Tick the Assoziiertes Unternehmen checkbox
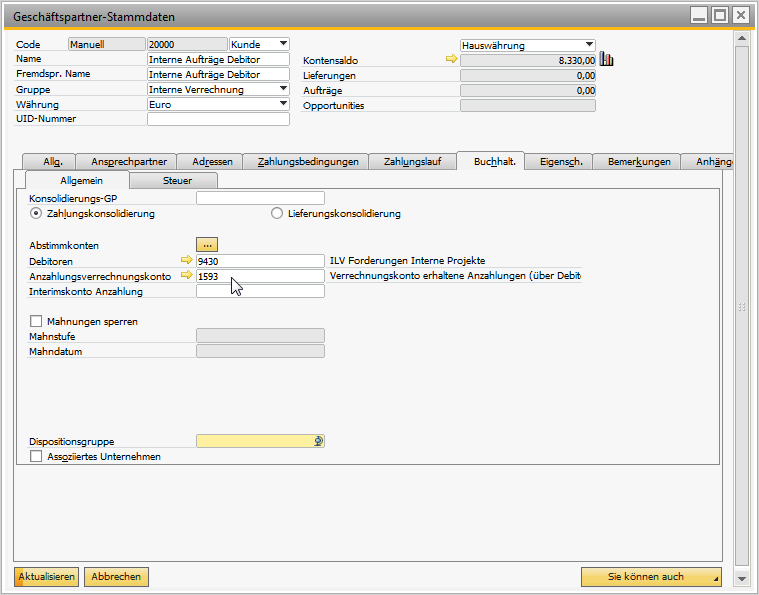 point(37,456)
